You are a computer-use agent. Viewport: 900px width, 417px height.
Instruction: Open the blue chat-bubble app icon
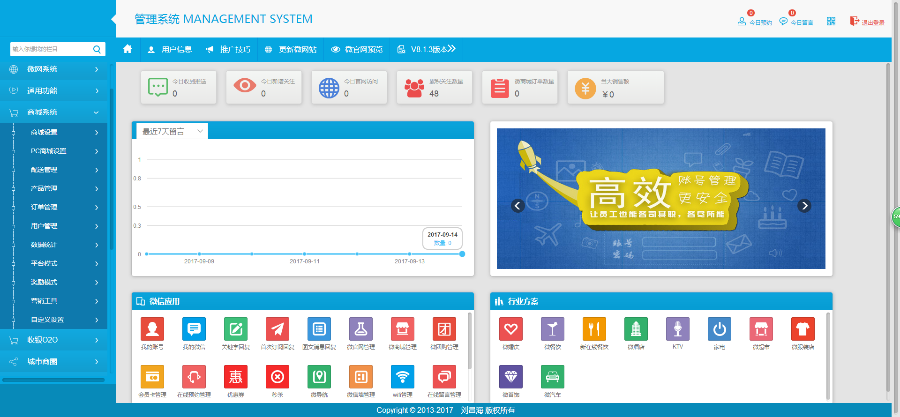click(x=193, y=329)
